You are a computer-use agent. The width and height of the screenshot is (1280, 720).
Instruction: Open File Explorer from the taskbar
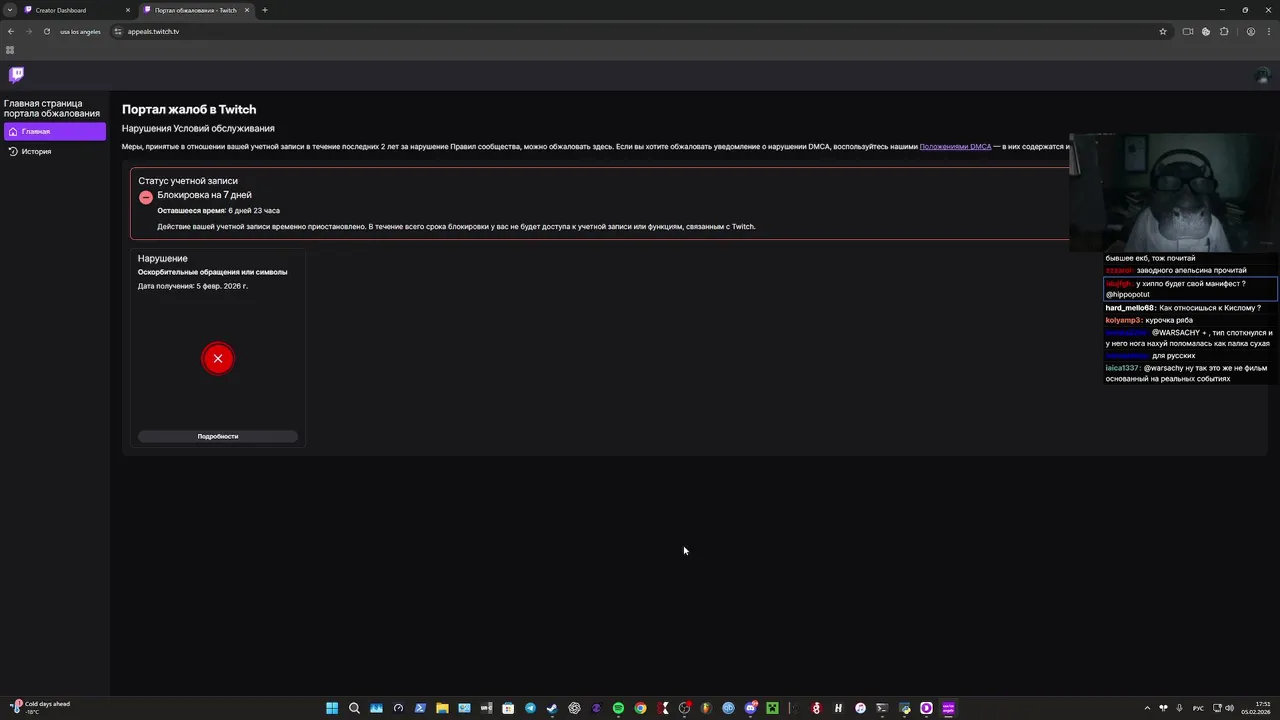click(442, 708)
